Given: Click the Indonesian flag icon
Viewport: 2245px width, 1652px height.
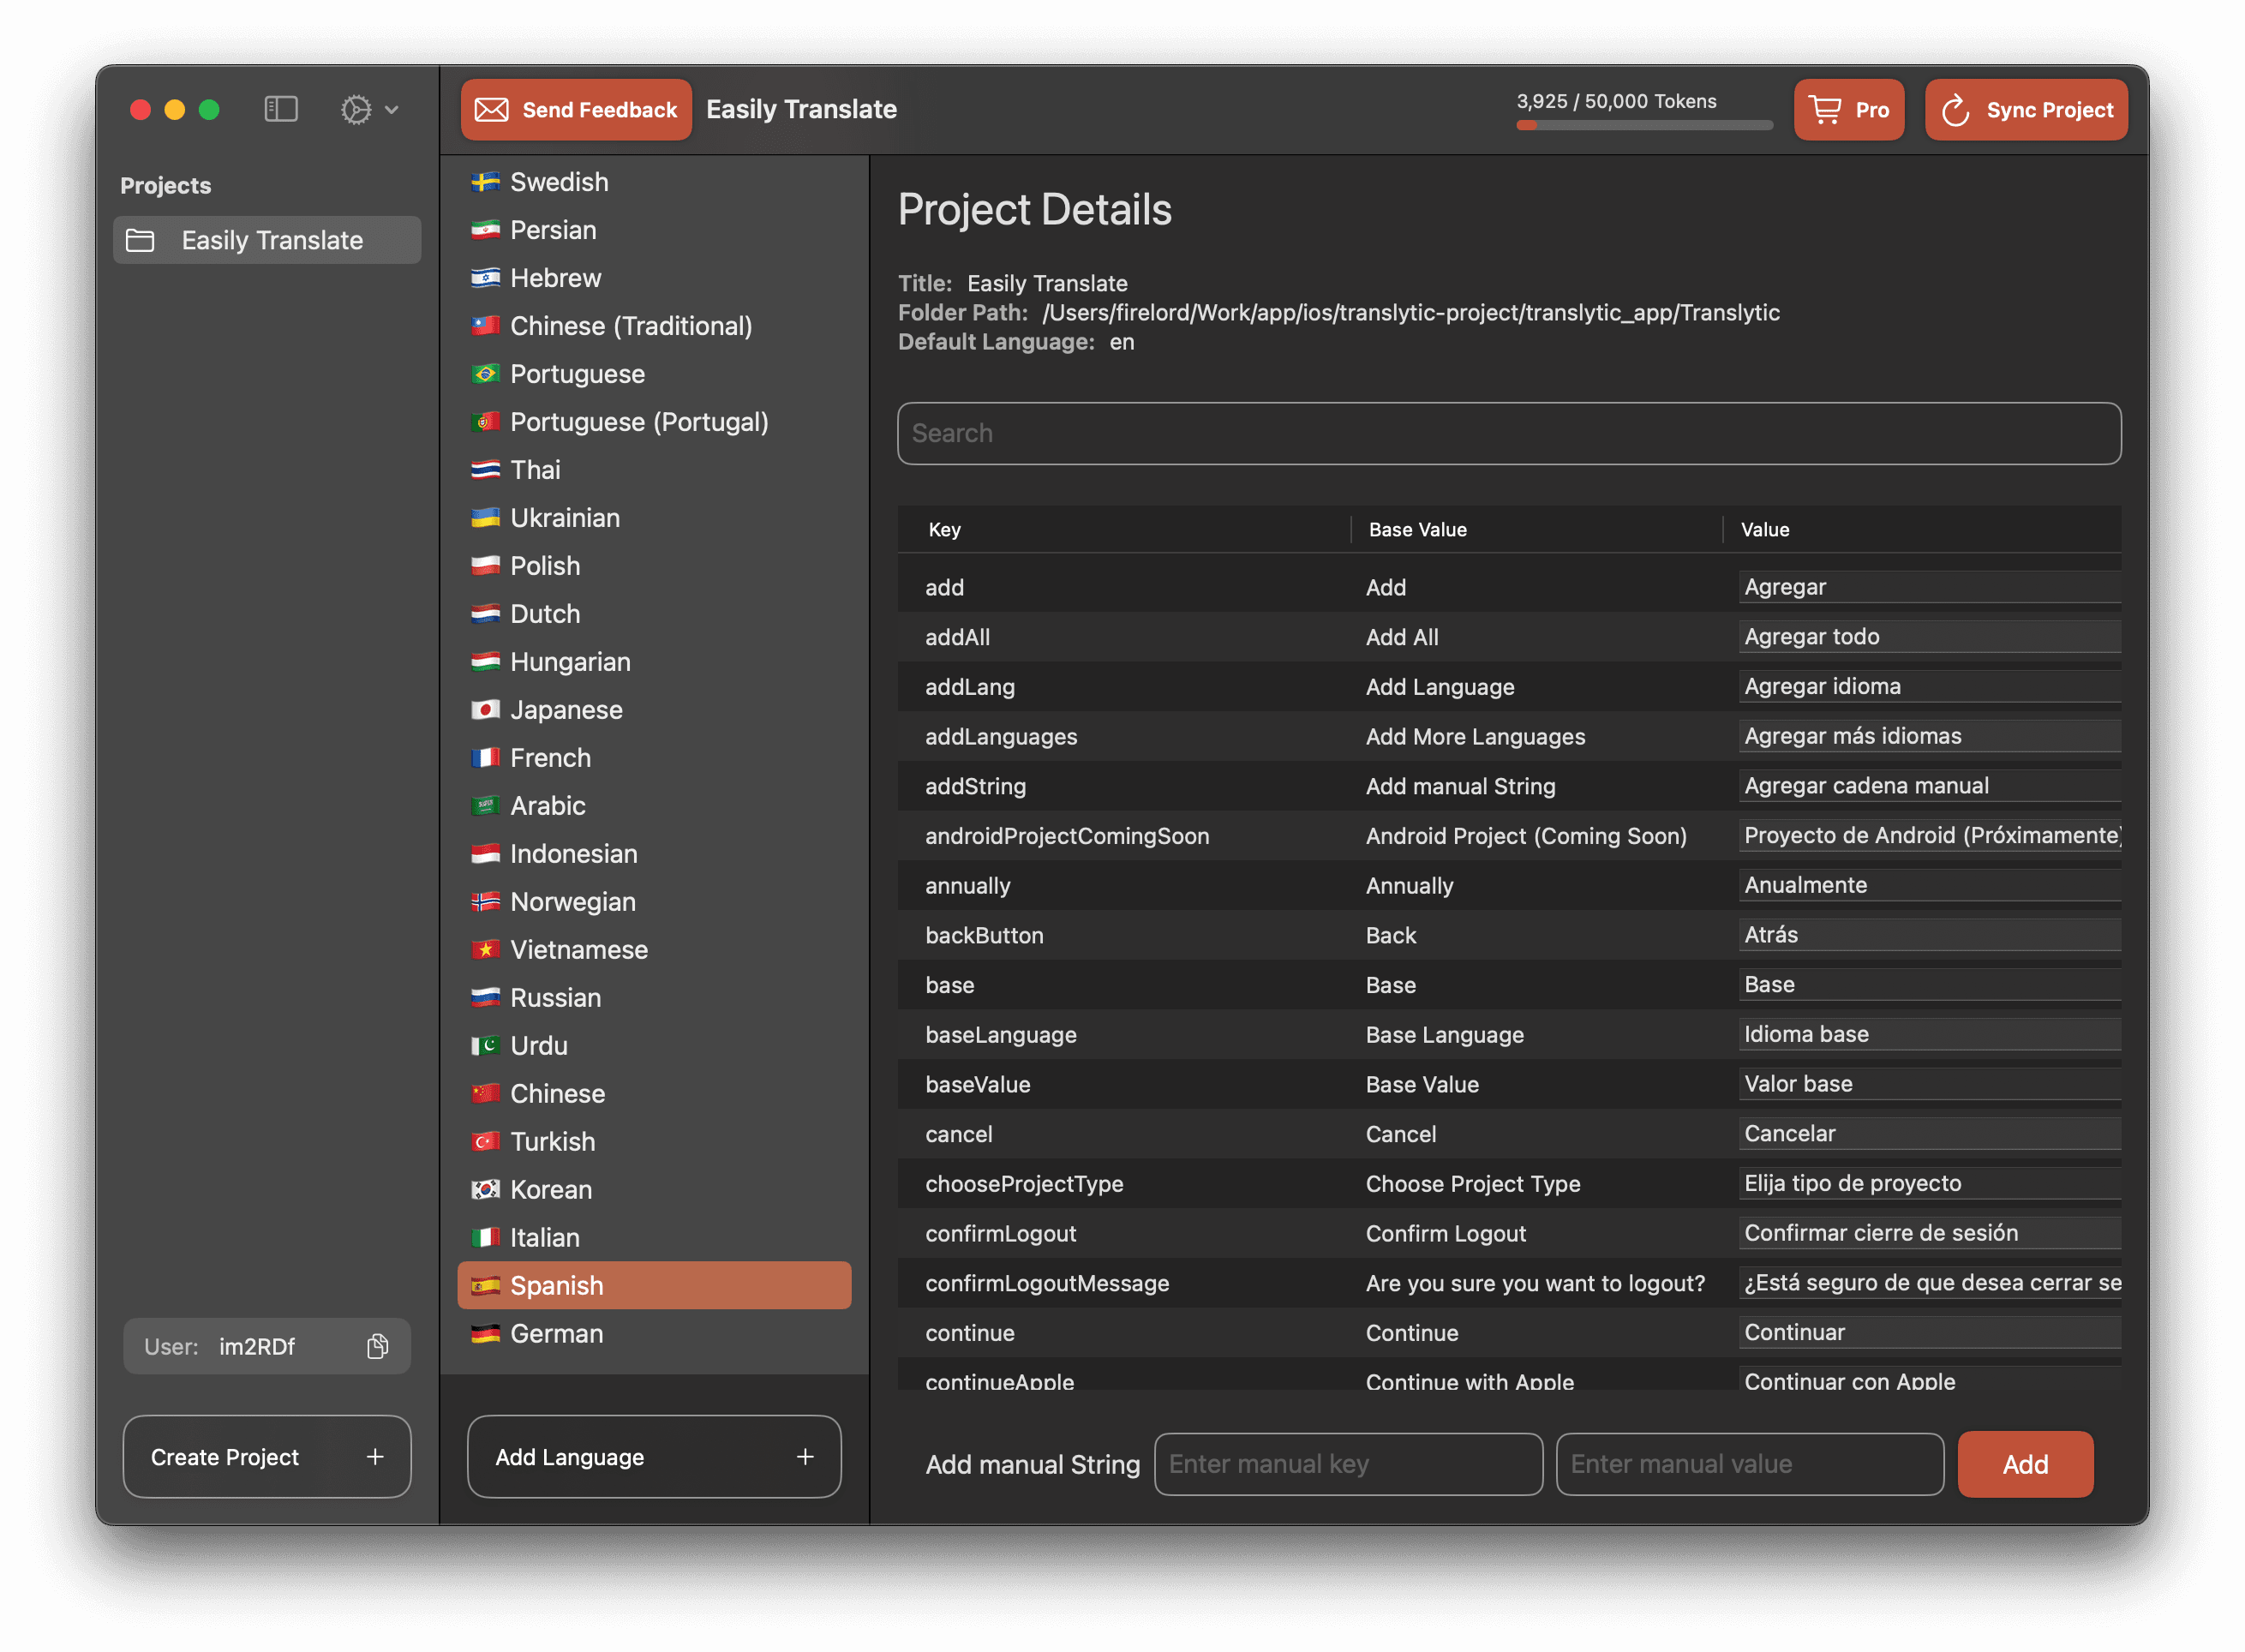Looking at the screenshot, I should (x=485, y=854).
